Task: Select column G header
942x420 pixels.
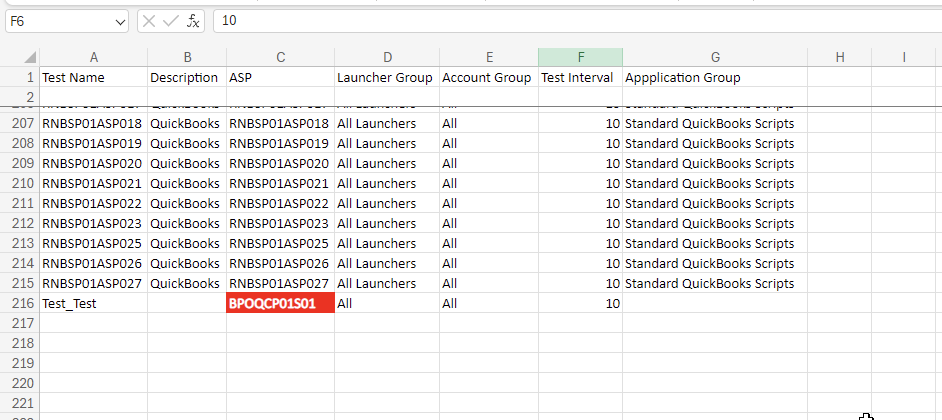Action: tap(715, 58)
